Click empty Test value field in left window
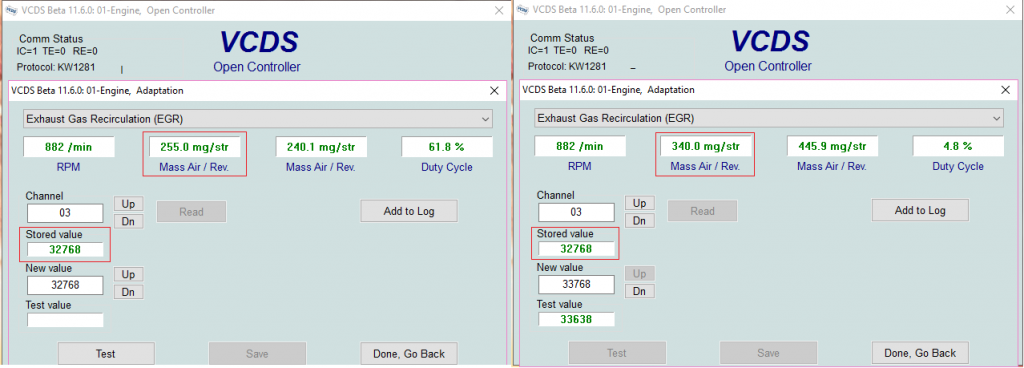This screenshot has width=1024, height=368. (65, 320)
